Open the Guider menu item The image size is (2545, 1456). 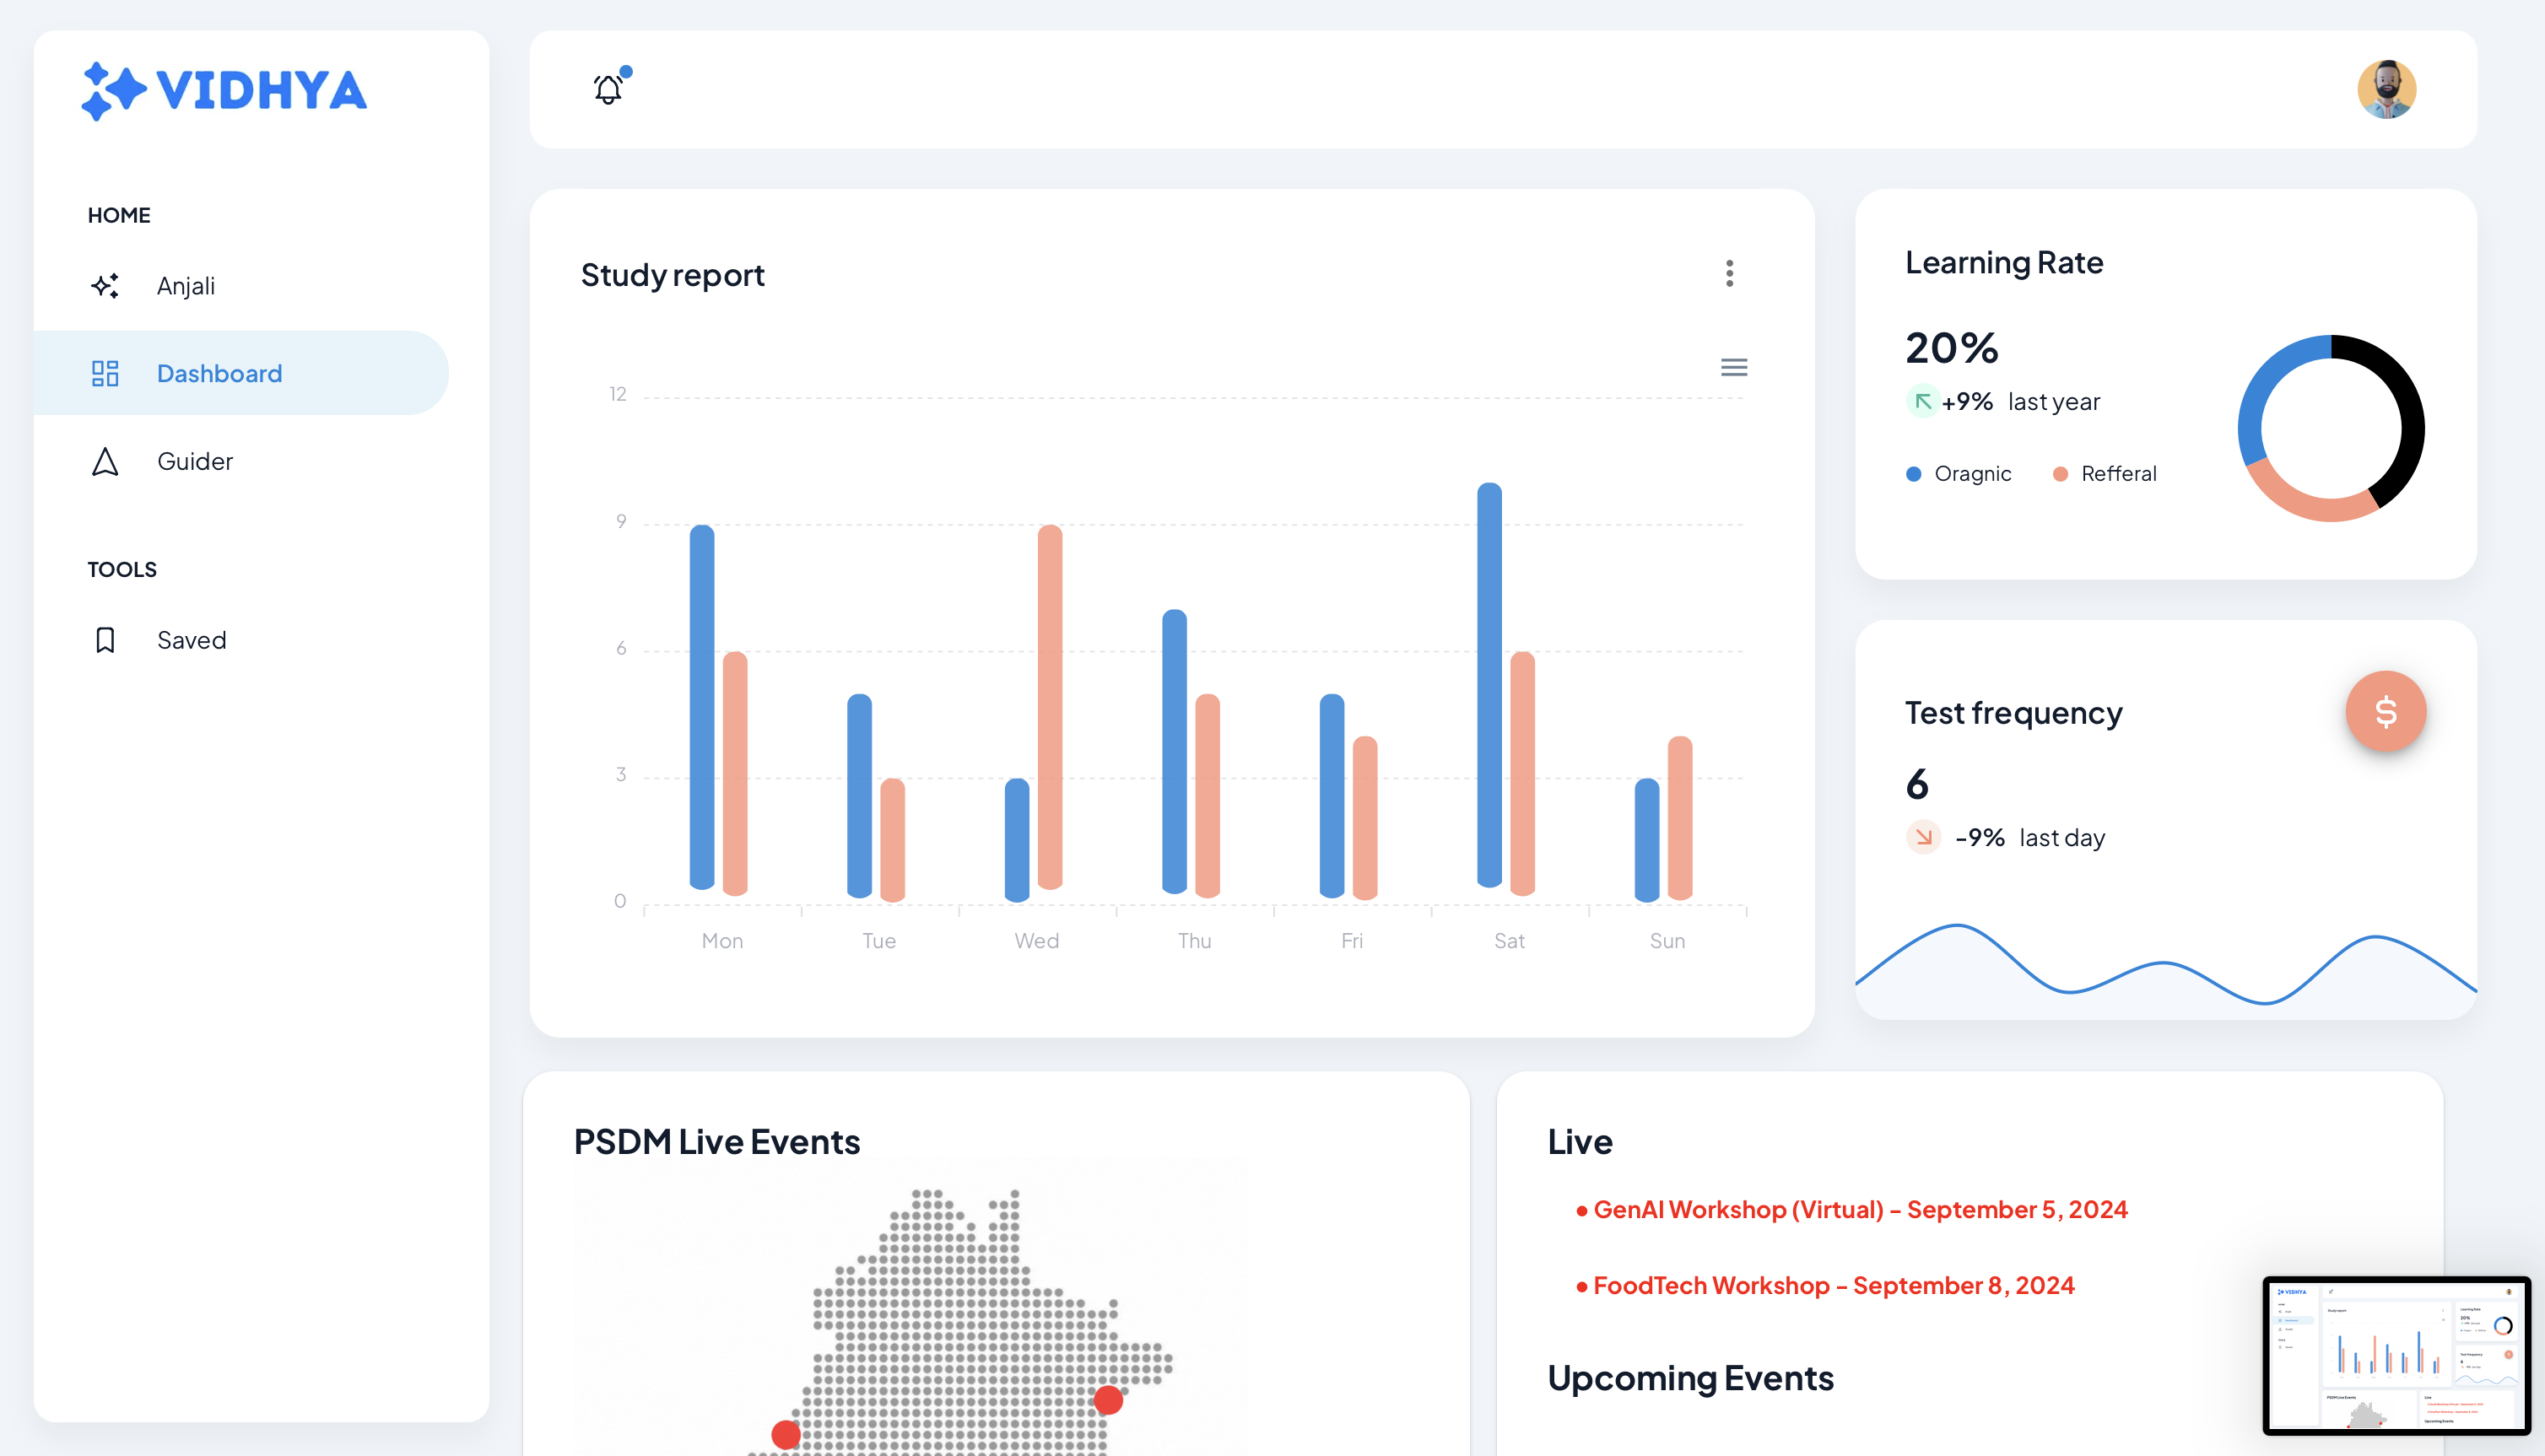click(x=195, y=461)
